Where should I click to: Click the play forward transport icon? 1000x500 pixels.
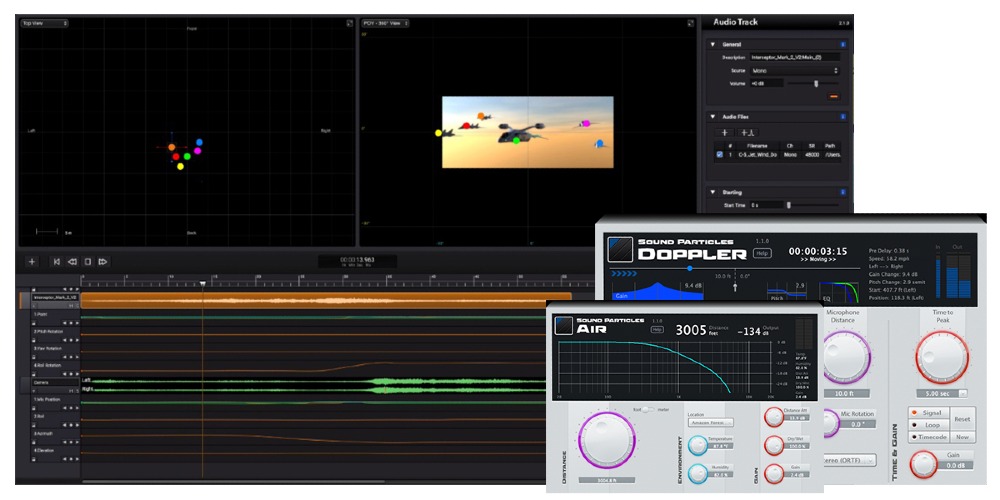103,262
